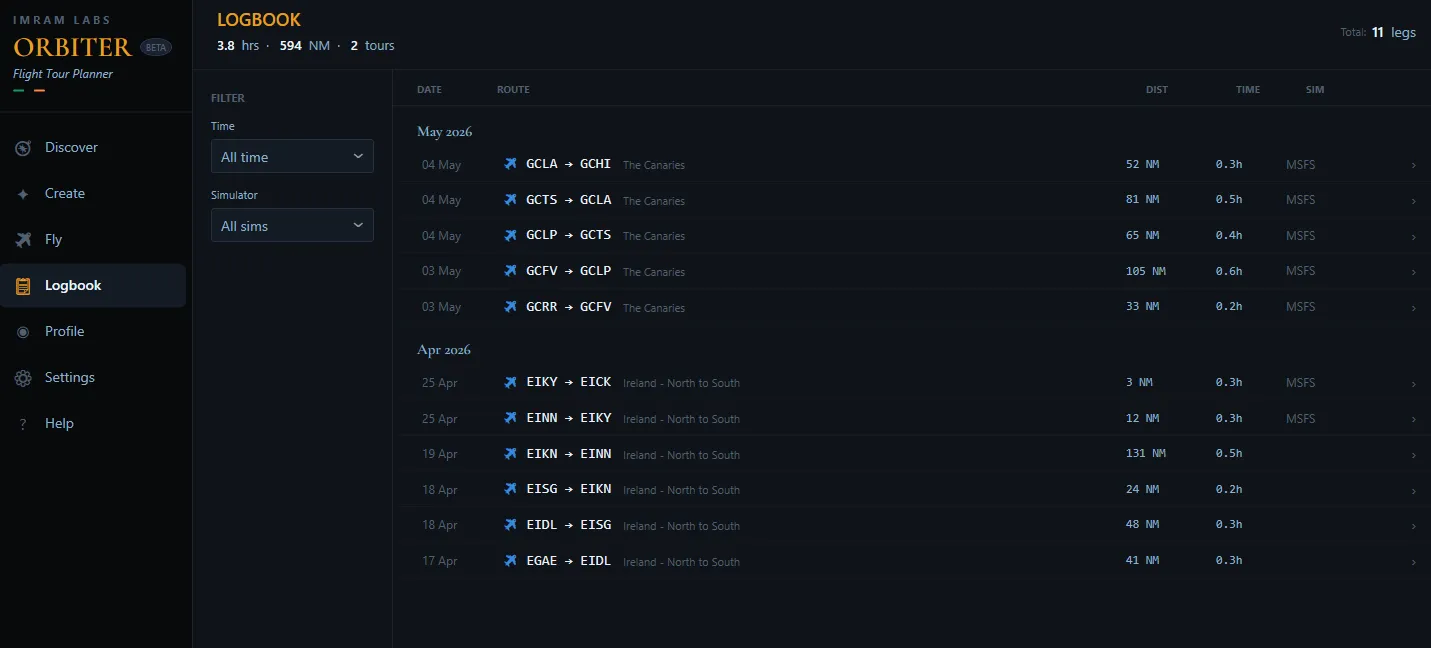Open the EISG → EIKN route

568,489
